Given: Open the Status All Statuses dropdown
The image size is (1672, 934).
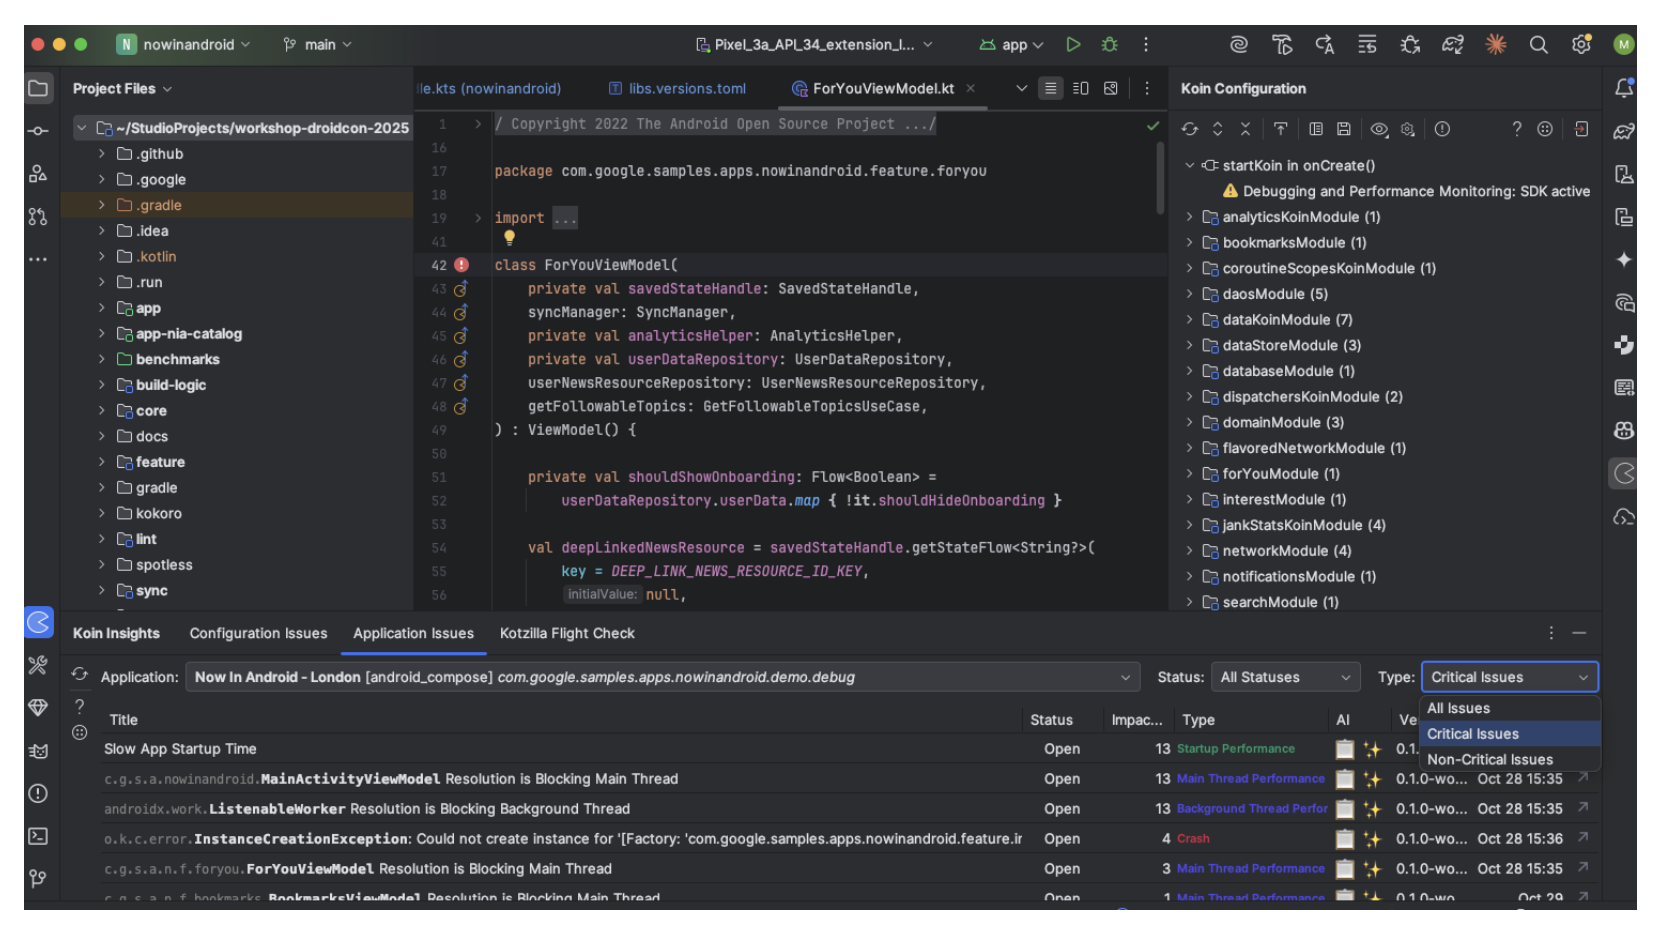Looking at the screenshot, I should pos(1284,677).
